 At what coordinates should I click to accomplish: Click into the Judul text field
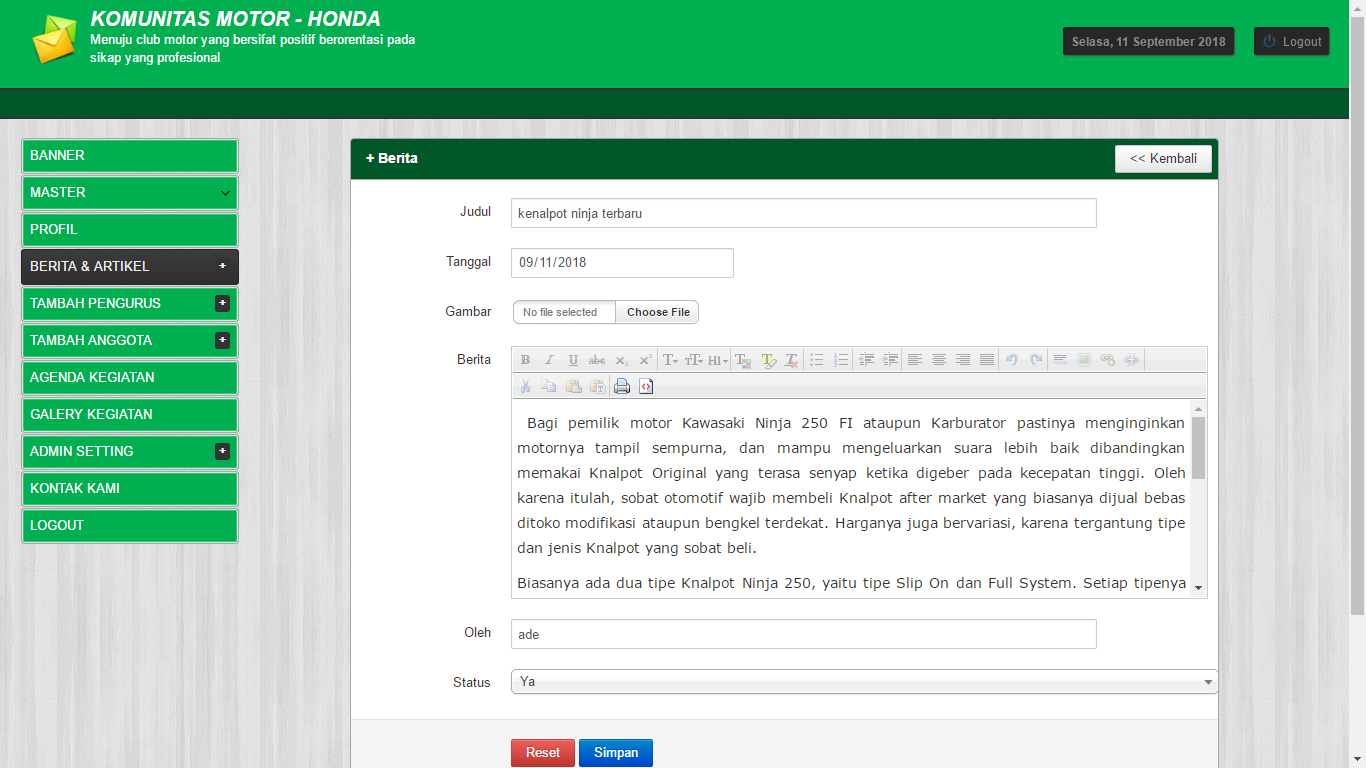pos(803,213)
